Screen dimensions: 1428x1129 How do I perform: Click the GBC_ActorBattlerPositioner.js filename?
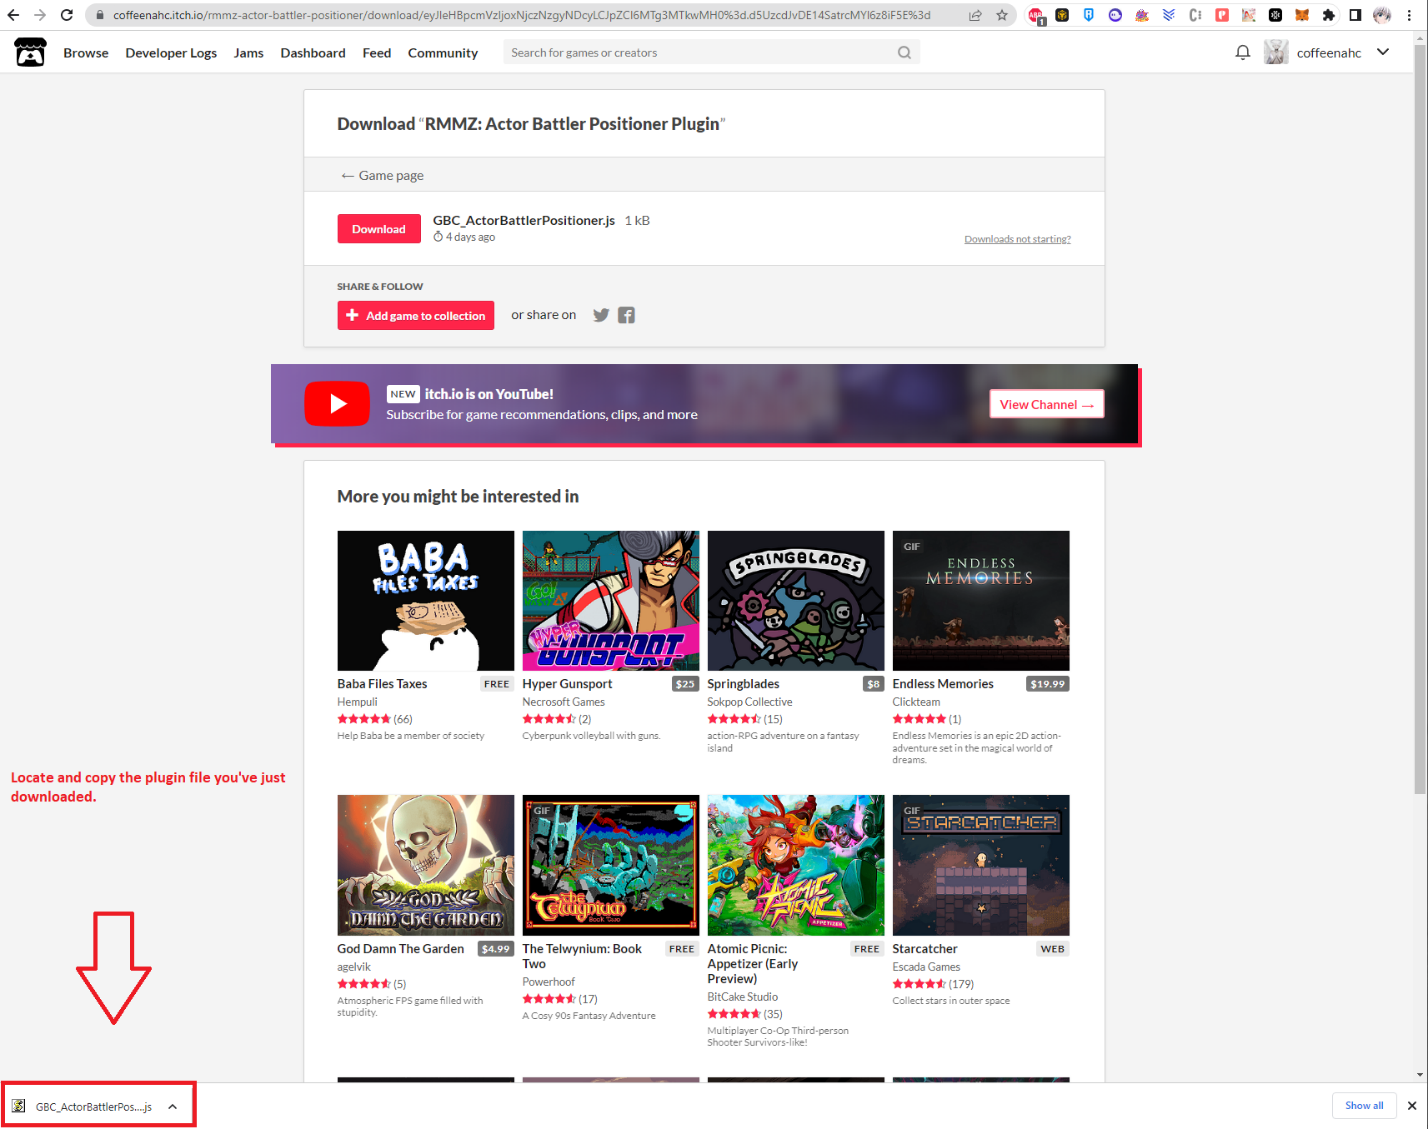pos(524,220)
